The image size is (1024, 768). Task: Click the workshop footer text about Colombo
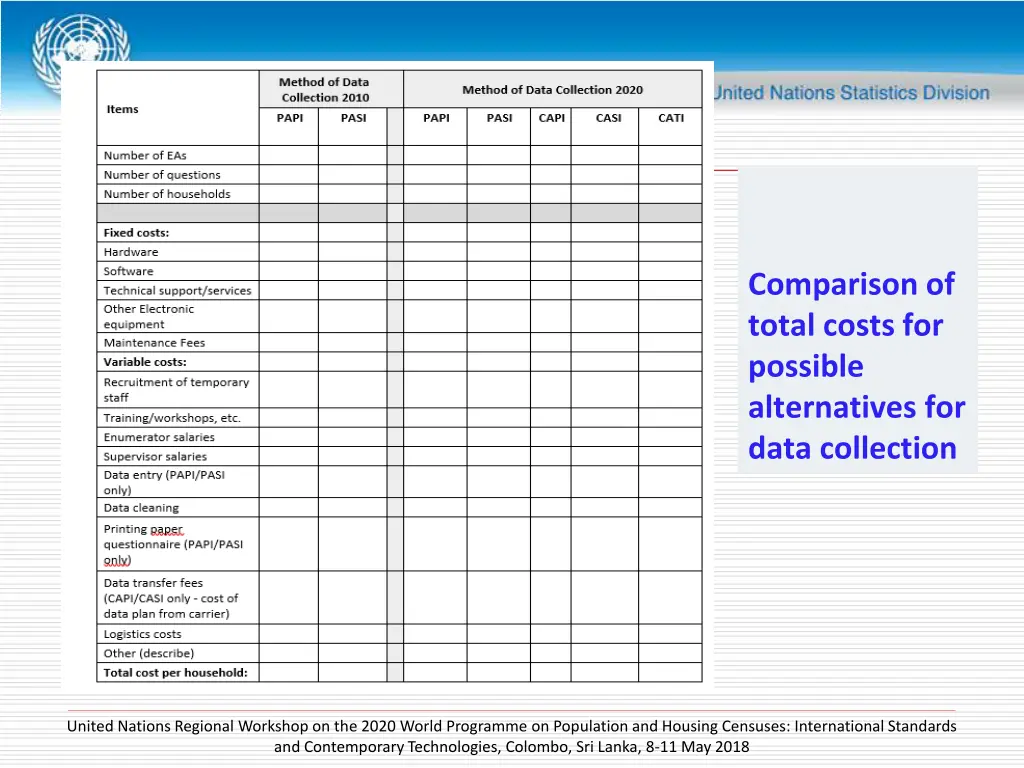pyautogui.click(x=511, y=736)
